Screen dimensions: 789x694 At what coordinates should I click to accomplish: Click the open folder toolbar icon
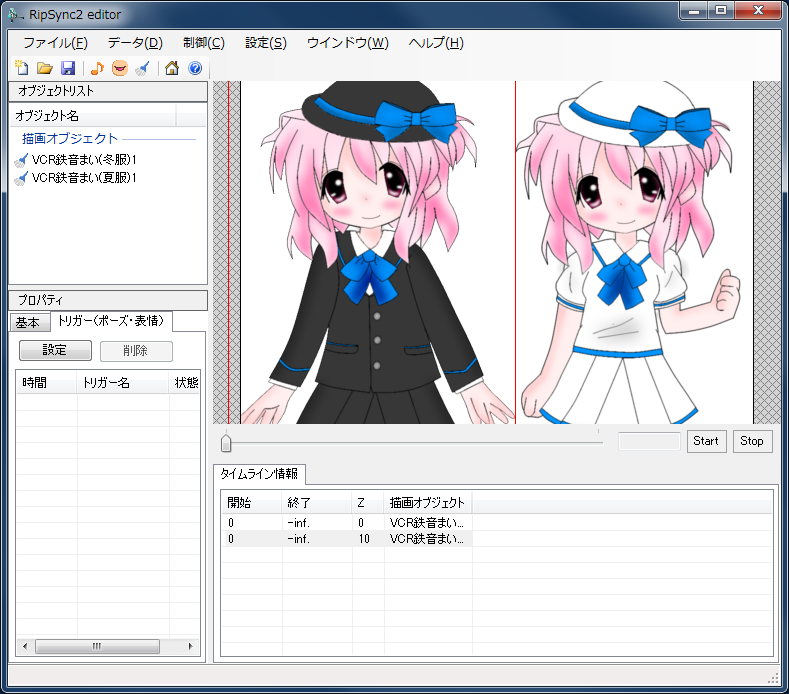[x=45, y=68]
